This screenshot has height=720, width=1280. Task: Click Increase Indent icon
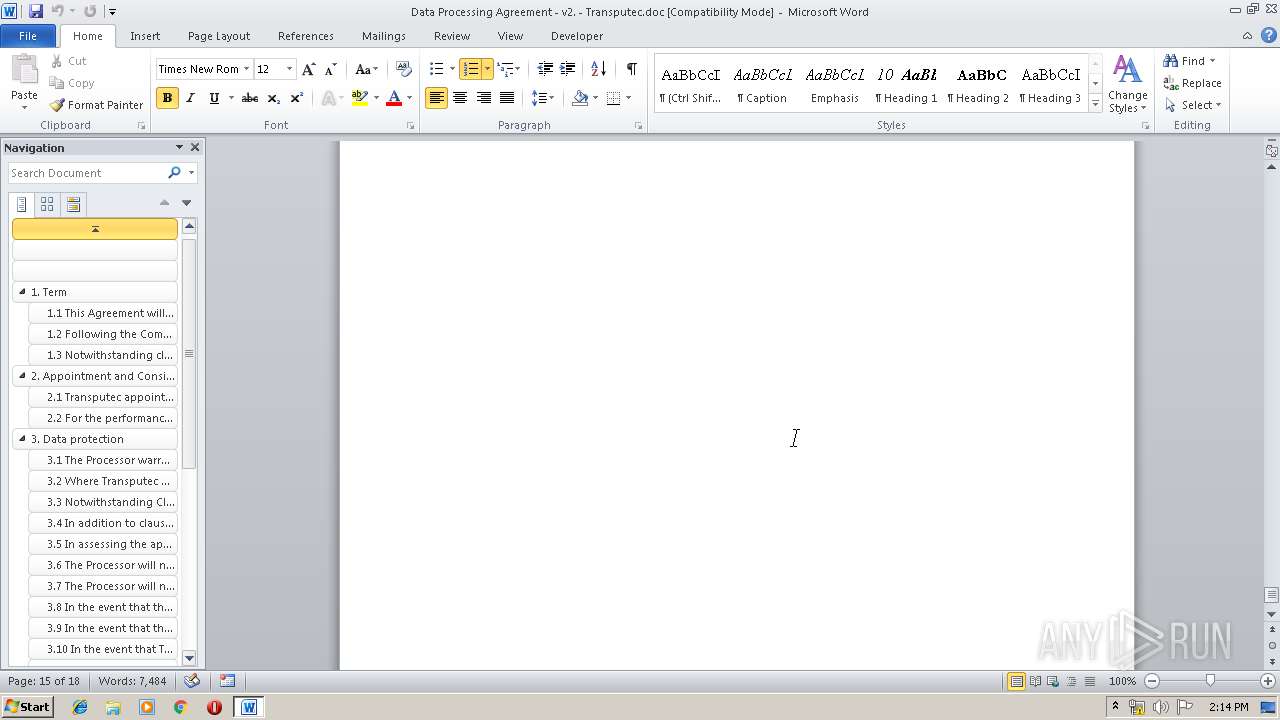567,69
